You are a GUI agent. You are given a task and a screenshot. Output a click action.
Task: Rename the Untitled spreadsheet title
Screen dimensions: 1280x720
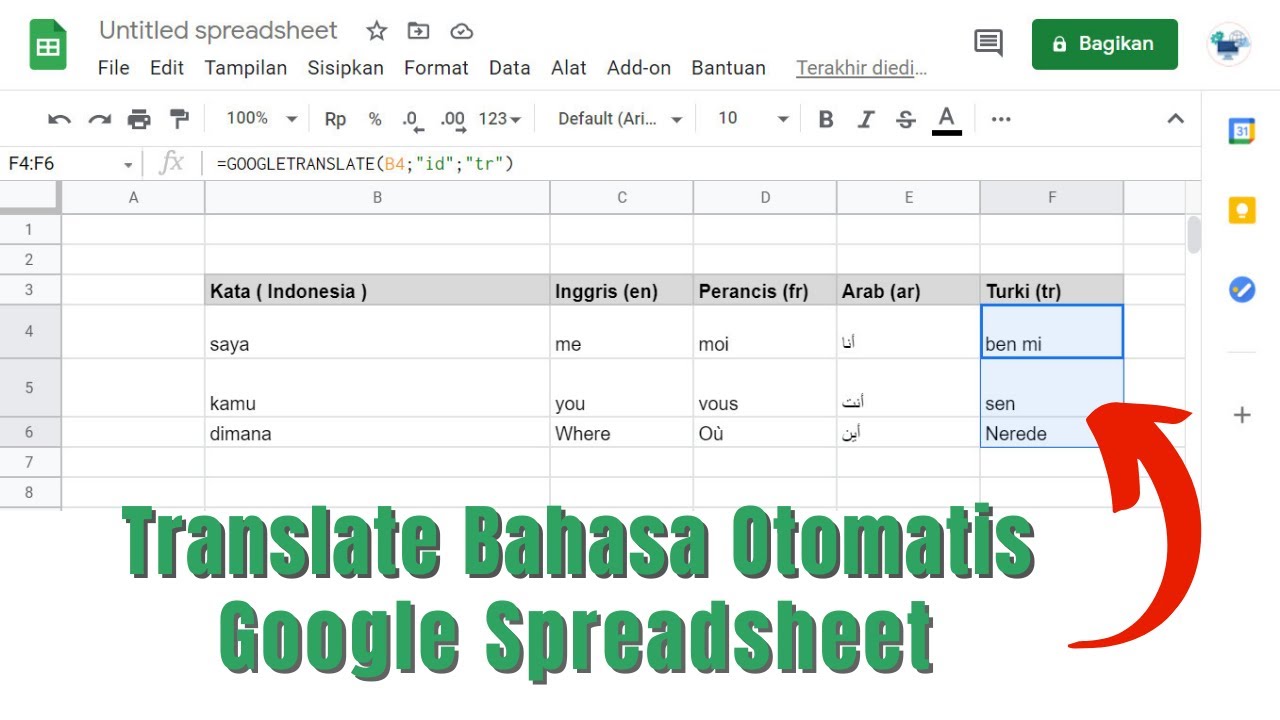pos(218,31)
